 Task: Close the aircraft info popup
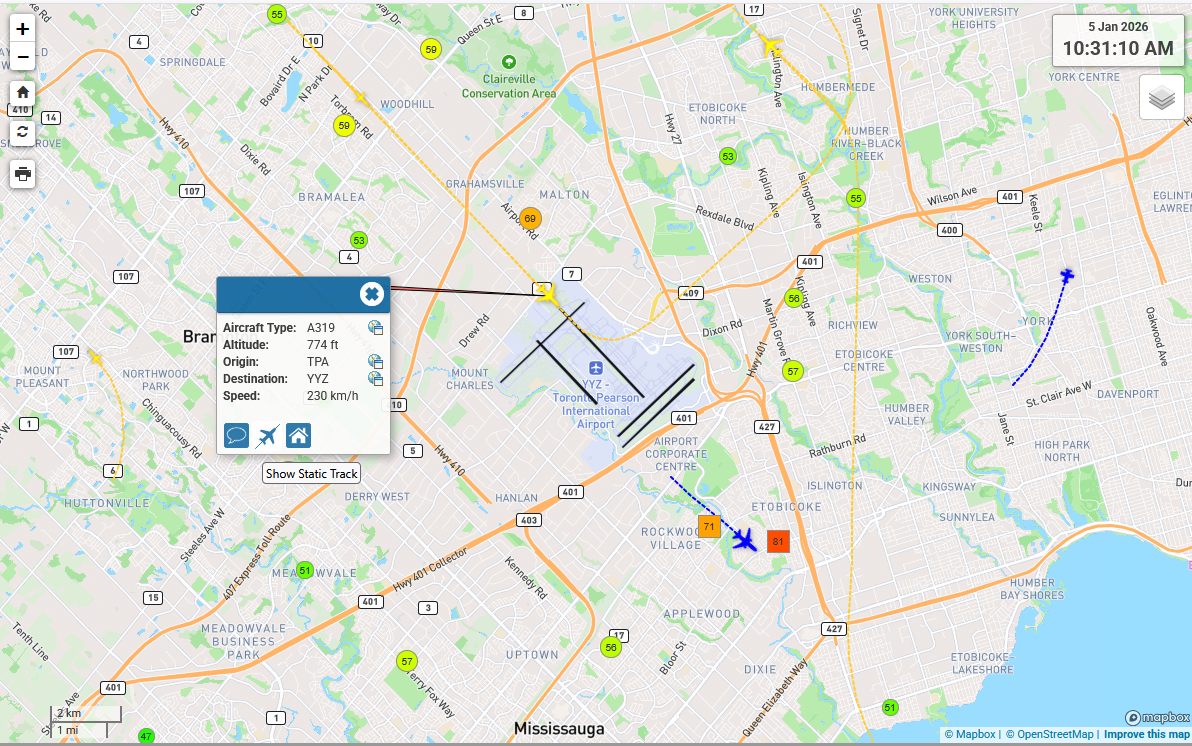(x=371, y=294)
